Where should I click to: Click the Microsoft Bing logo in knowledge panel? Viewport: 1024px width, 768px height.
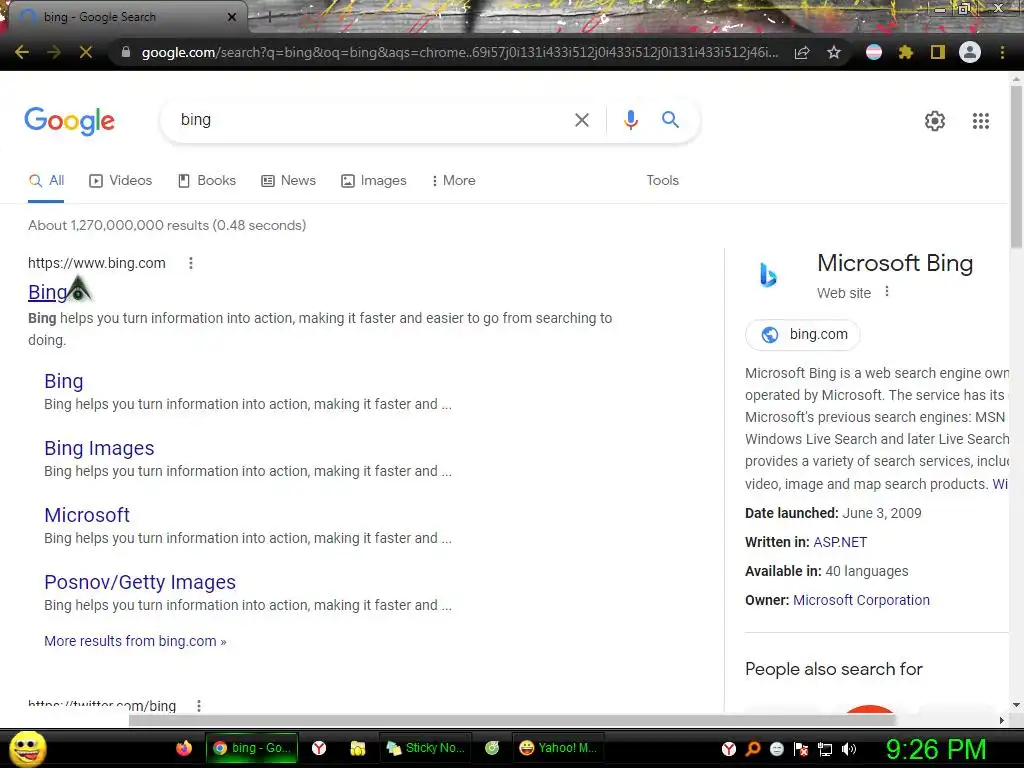(769, 274)
